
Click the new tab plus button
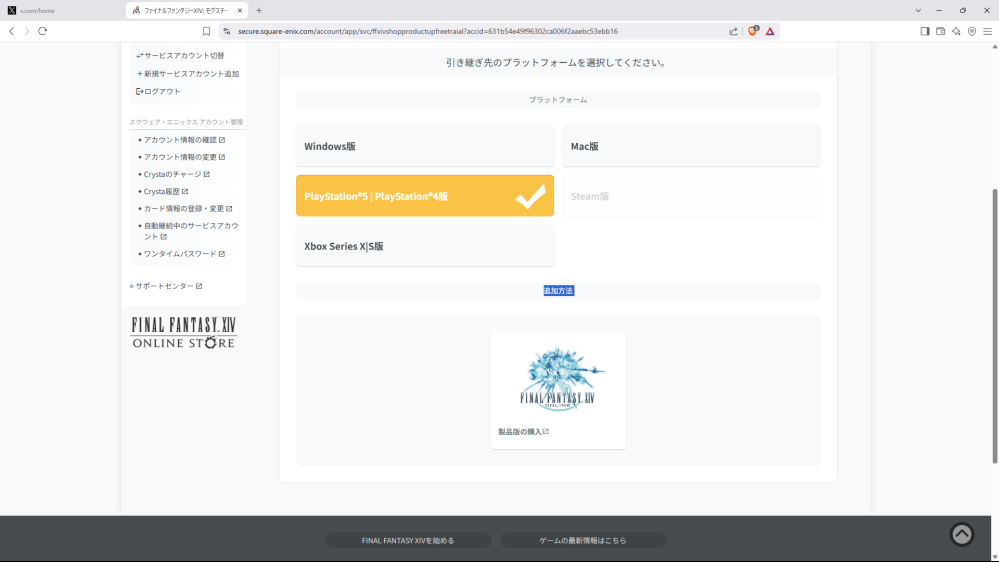[259, 10]
